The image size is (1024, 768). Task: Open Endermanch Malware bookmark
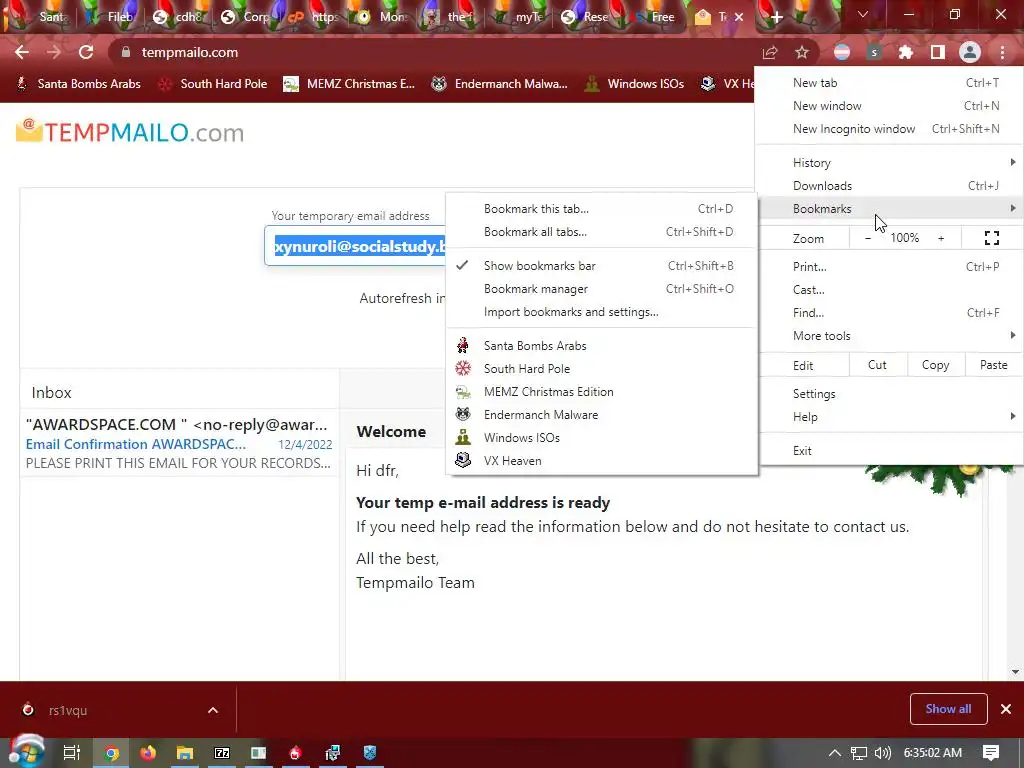click(601, 415)
